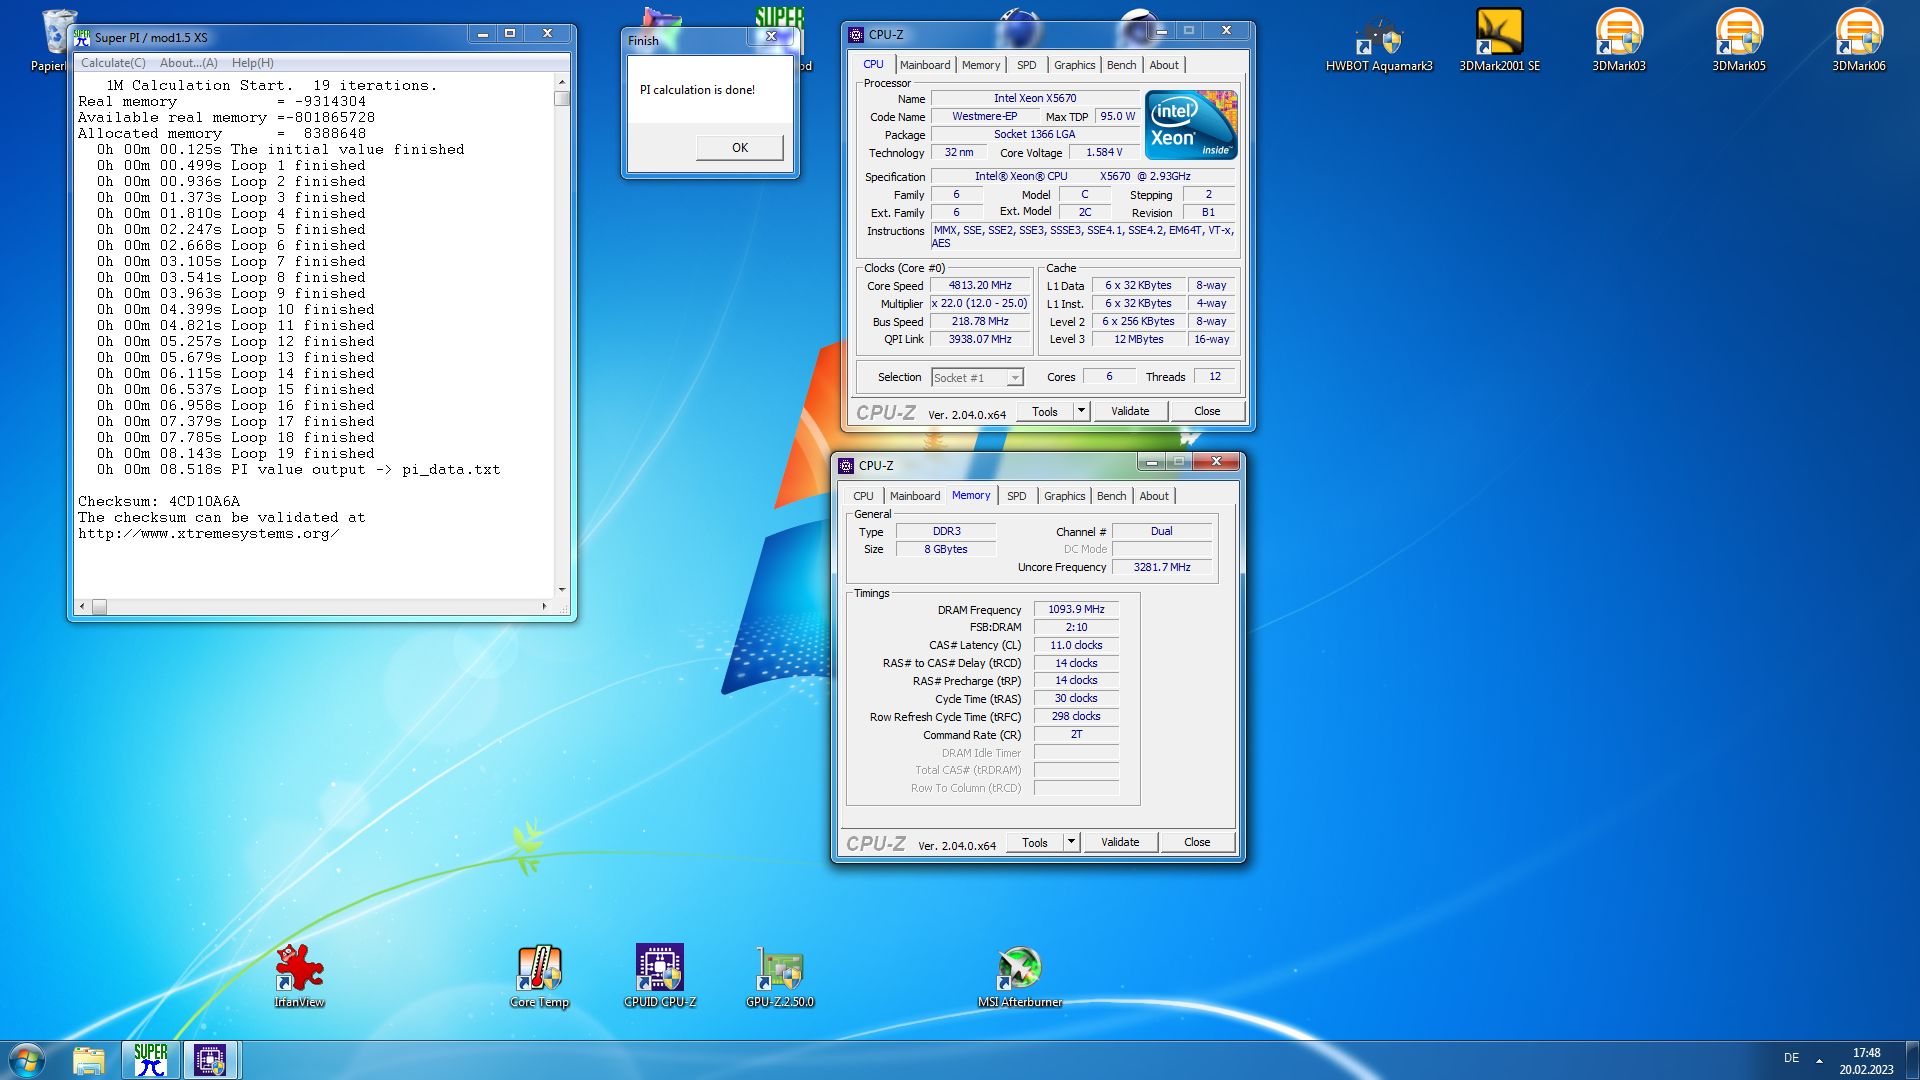The height and width of the screenshot is (1080, 1920).
Task: Open About...(A) menu in Super PI
Action: [189, 63]
